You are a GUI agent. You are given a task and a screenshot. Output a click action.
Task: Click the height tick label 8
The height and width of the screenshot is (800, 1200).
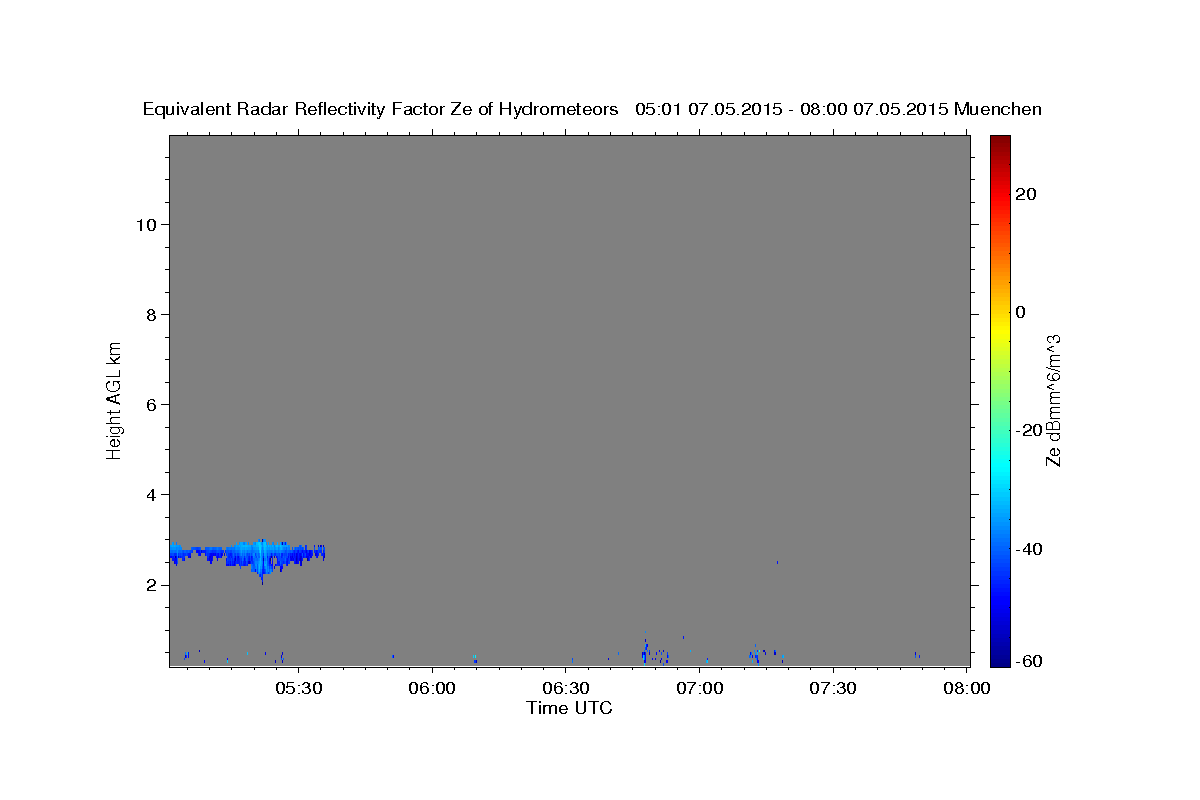150,314
